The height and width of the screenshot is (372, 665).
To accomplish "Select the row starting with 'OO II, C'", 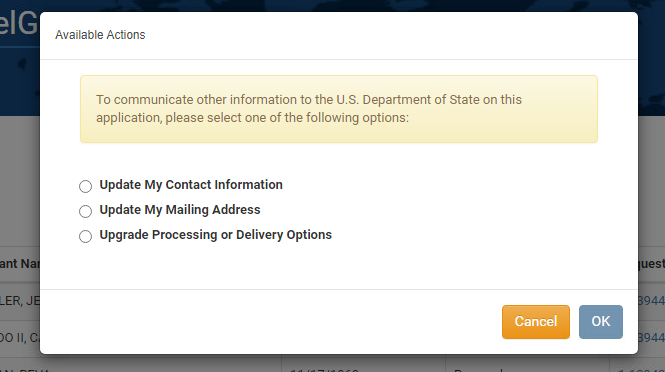I will pos(20,338).
